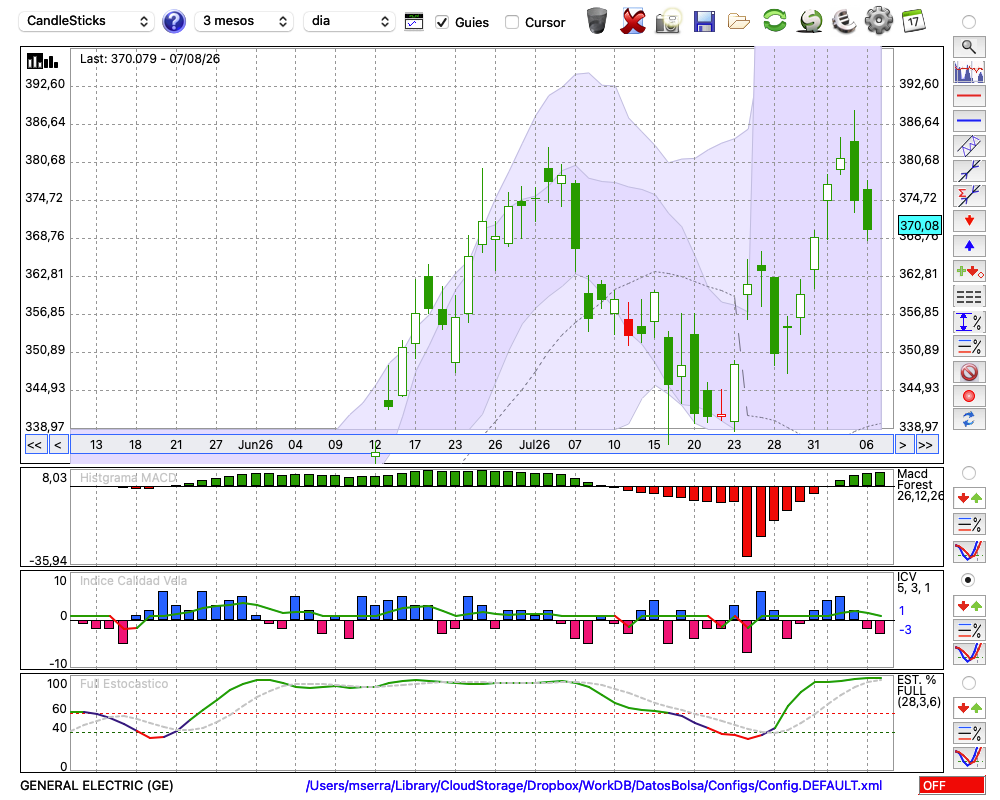Click the << jump back button
Viewport: 1000px width, 800px height.
[35, 445]
